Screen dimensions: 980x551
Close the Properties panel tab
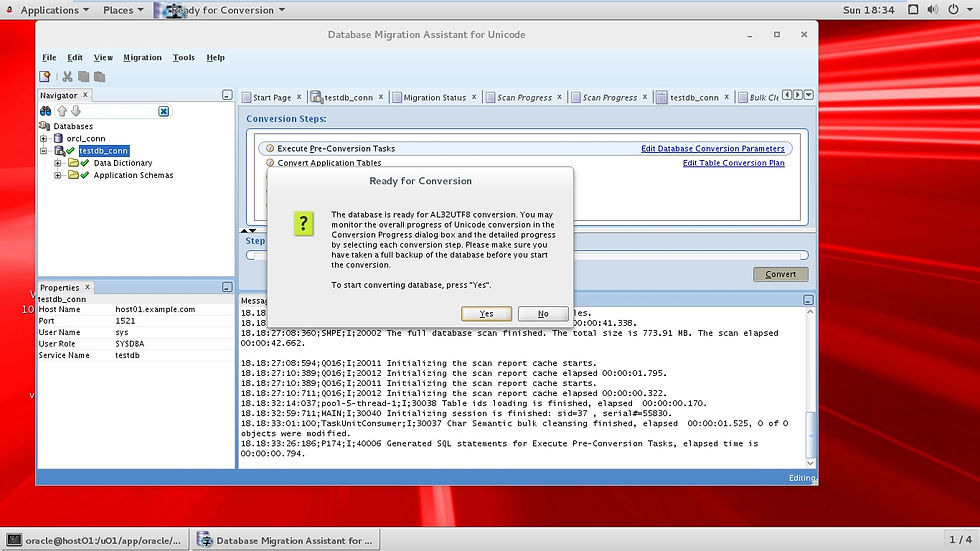88,287
